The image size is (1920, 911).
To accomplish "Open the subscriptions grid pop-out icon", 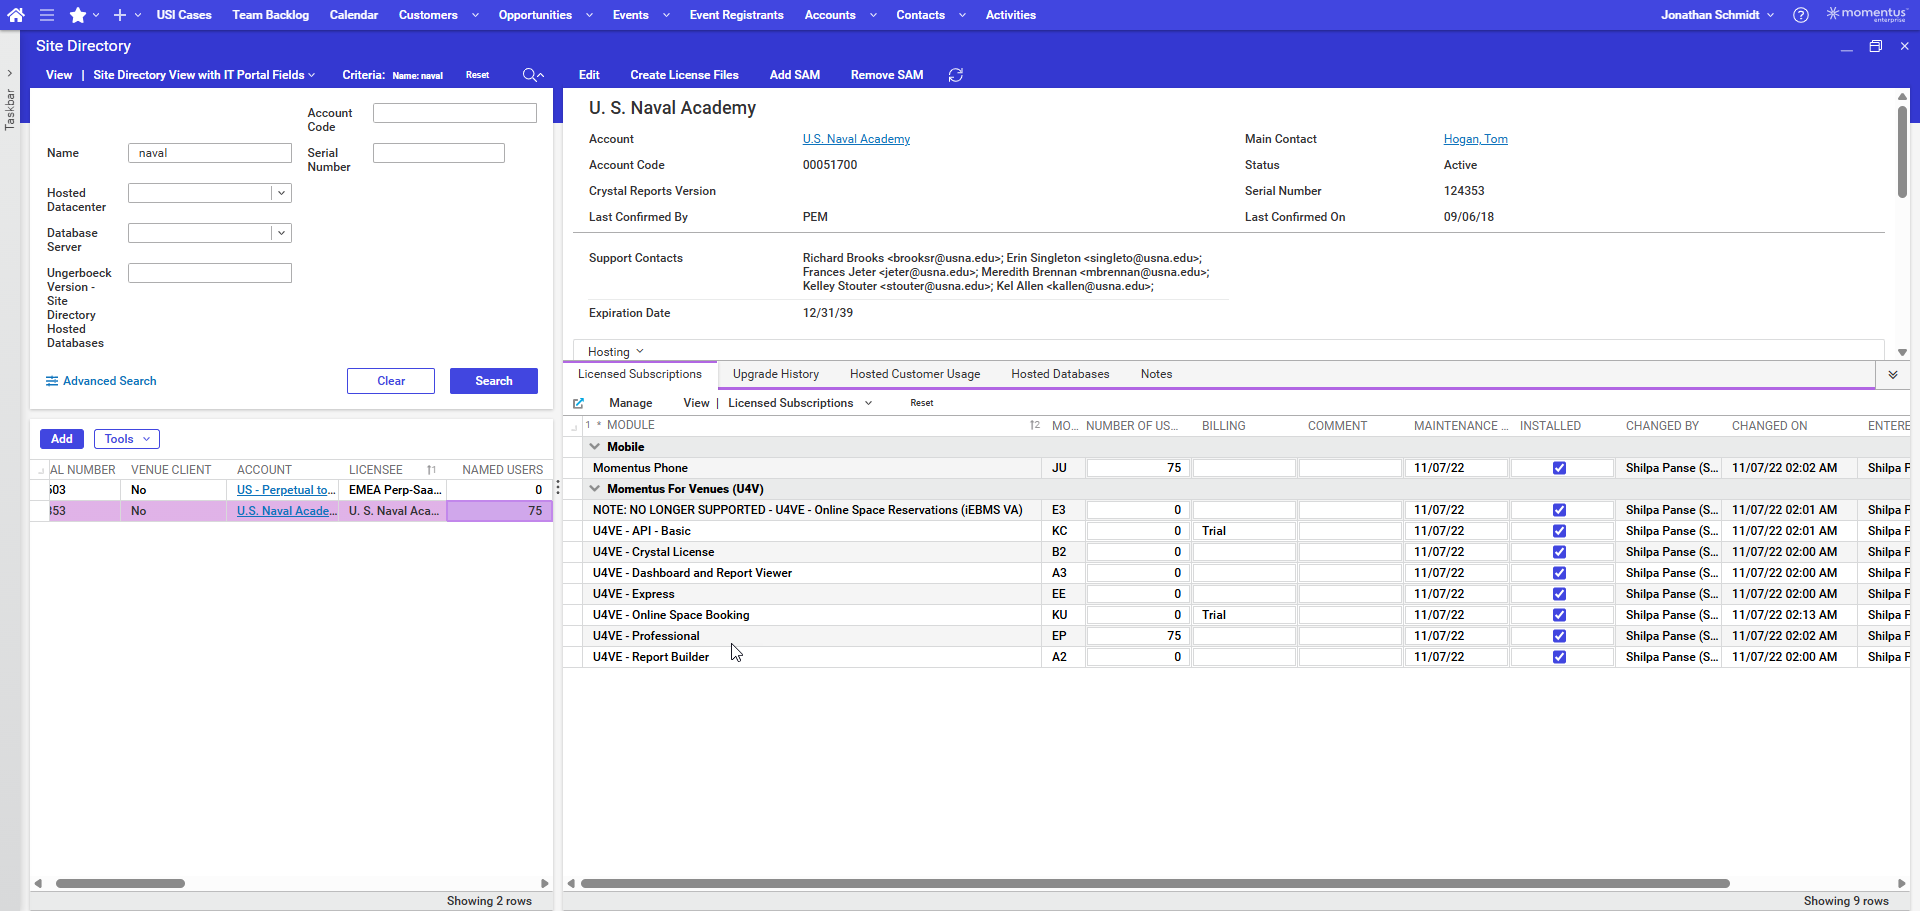I will coord(578,403).
